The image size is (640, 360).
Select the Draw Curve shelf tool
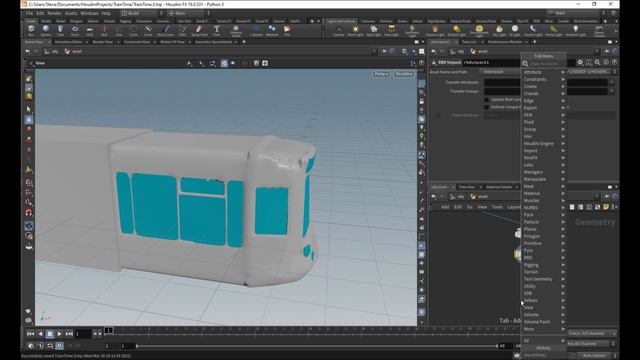tap(165, 31)
